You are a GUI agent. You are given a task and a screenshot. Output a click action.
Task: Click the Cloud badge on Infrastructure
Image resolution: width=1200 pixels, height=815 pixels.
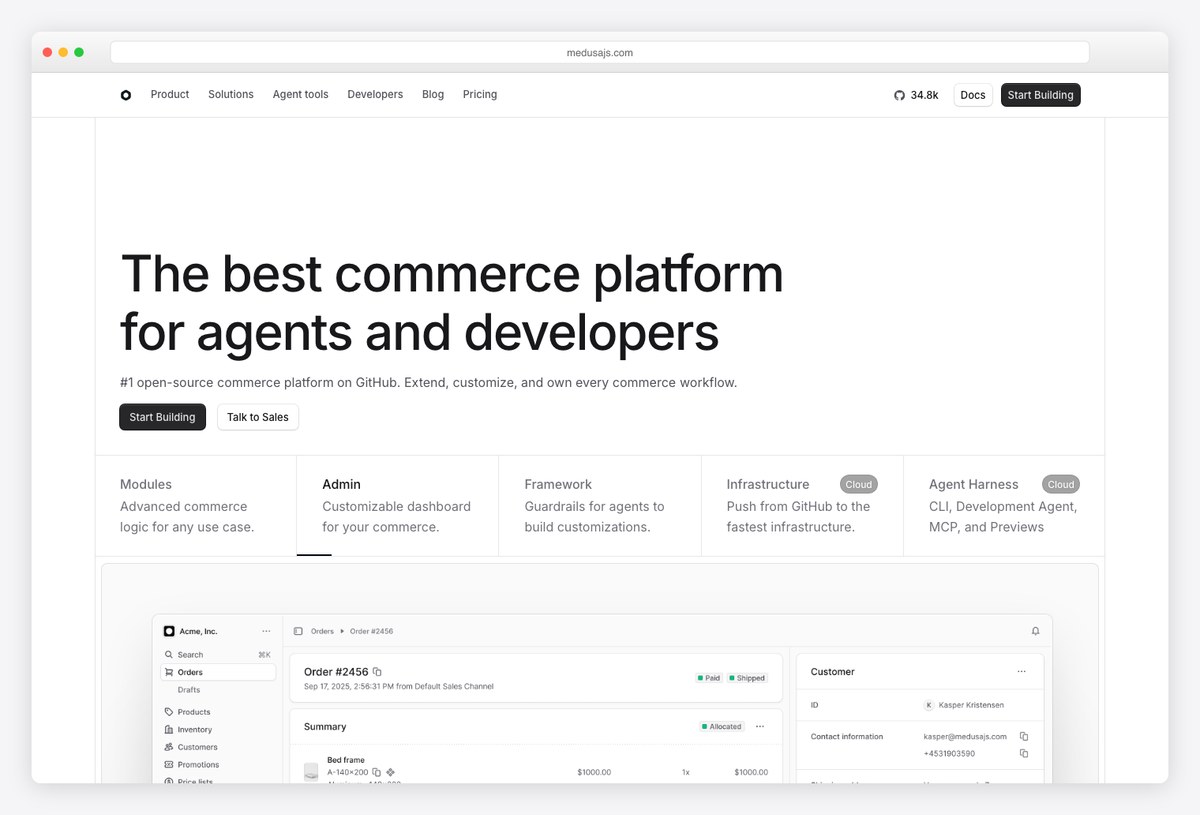pyautogui.click(x=859, y=484)
